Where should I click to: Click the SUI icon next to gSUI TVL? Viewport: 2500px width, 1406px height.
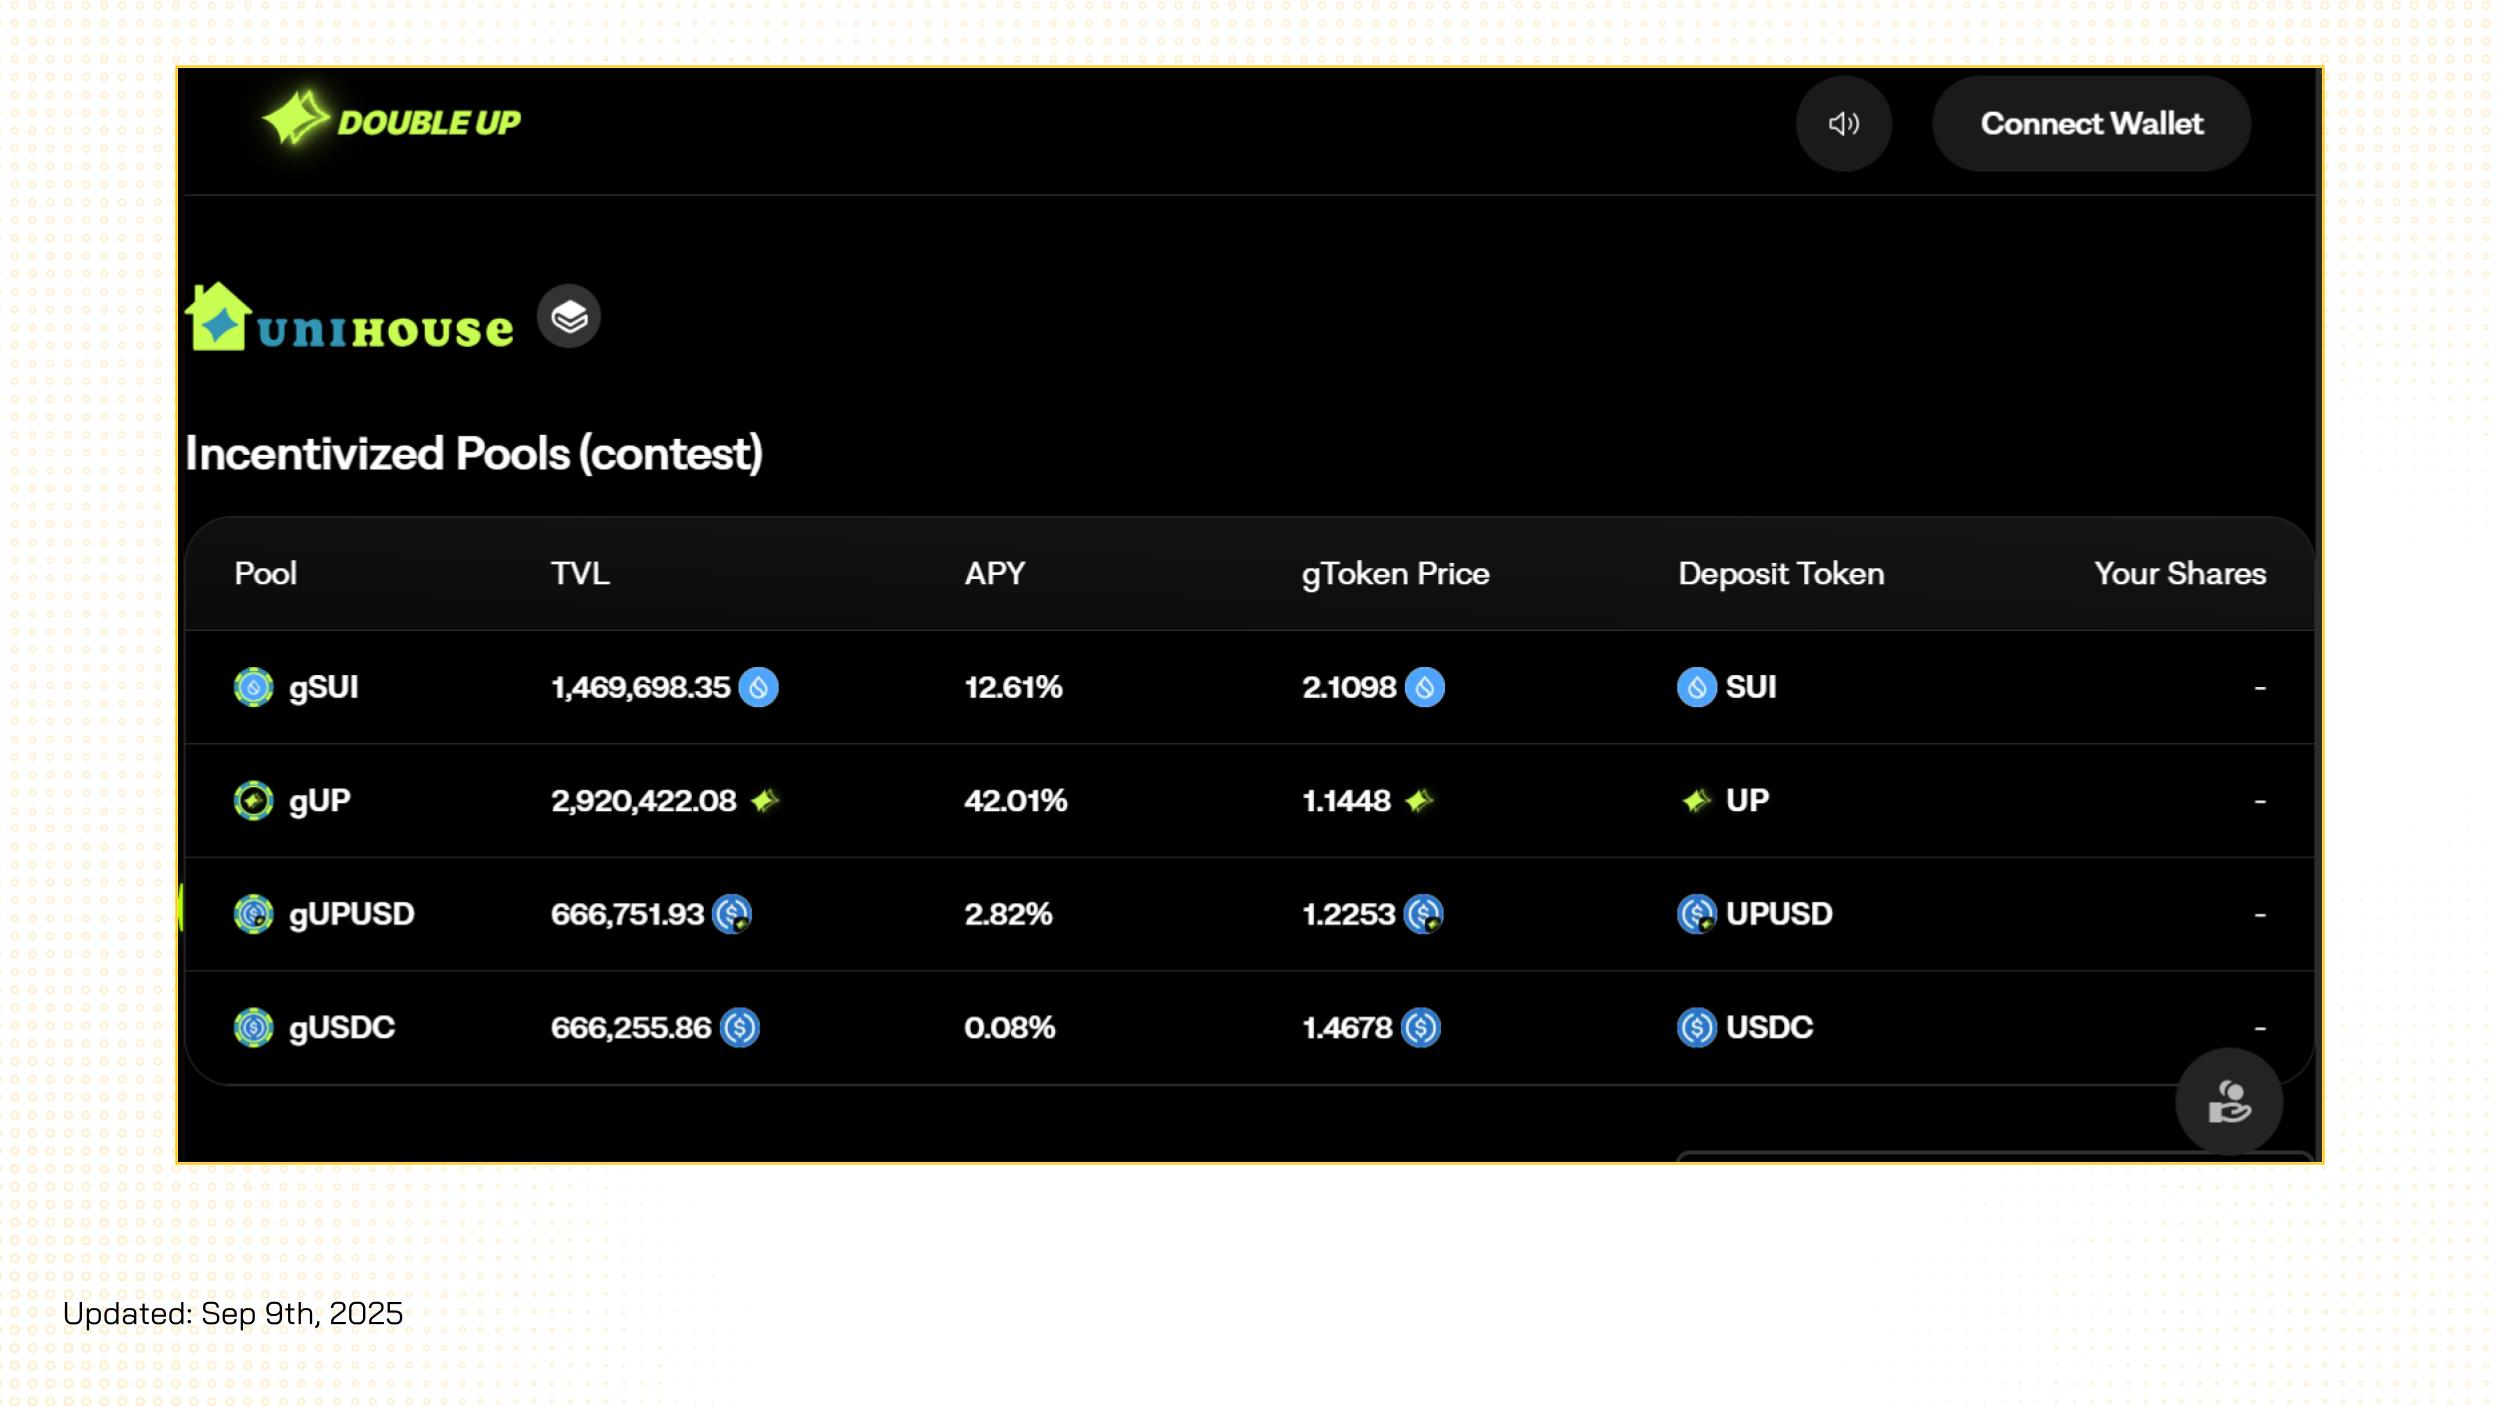(758, 687)
